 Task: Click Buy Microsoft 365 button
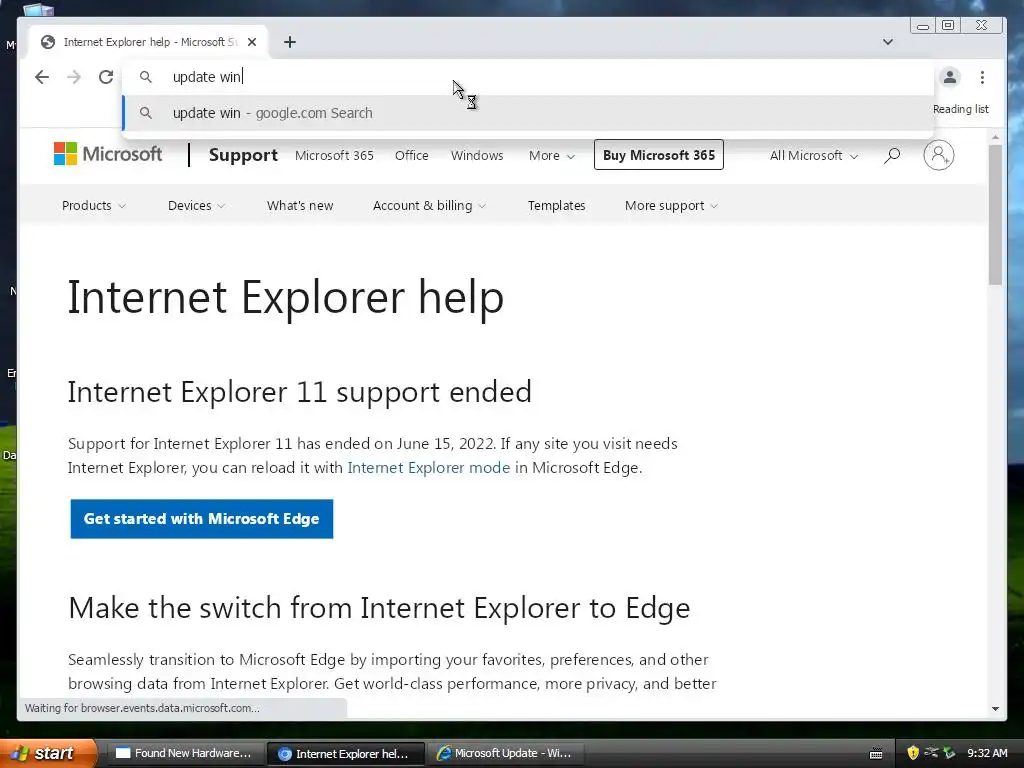658,155
